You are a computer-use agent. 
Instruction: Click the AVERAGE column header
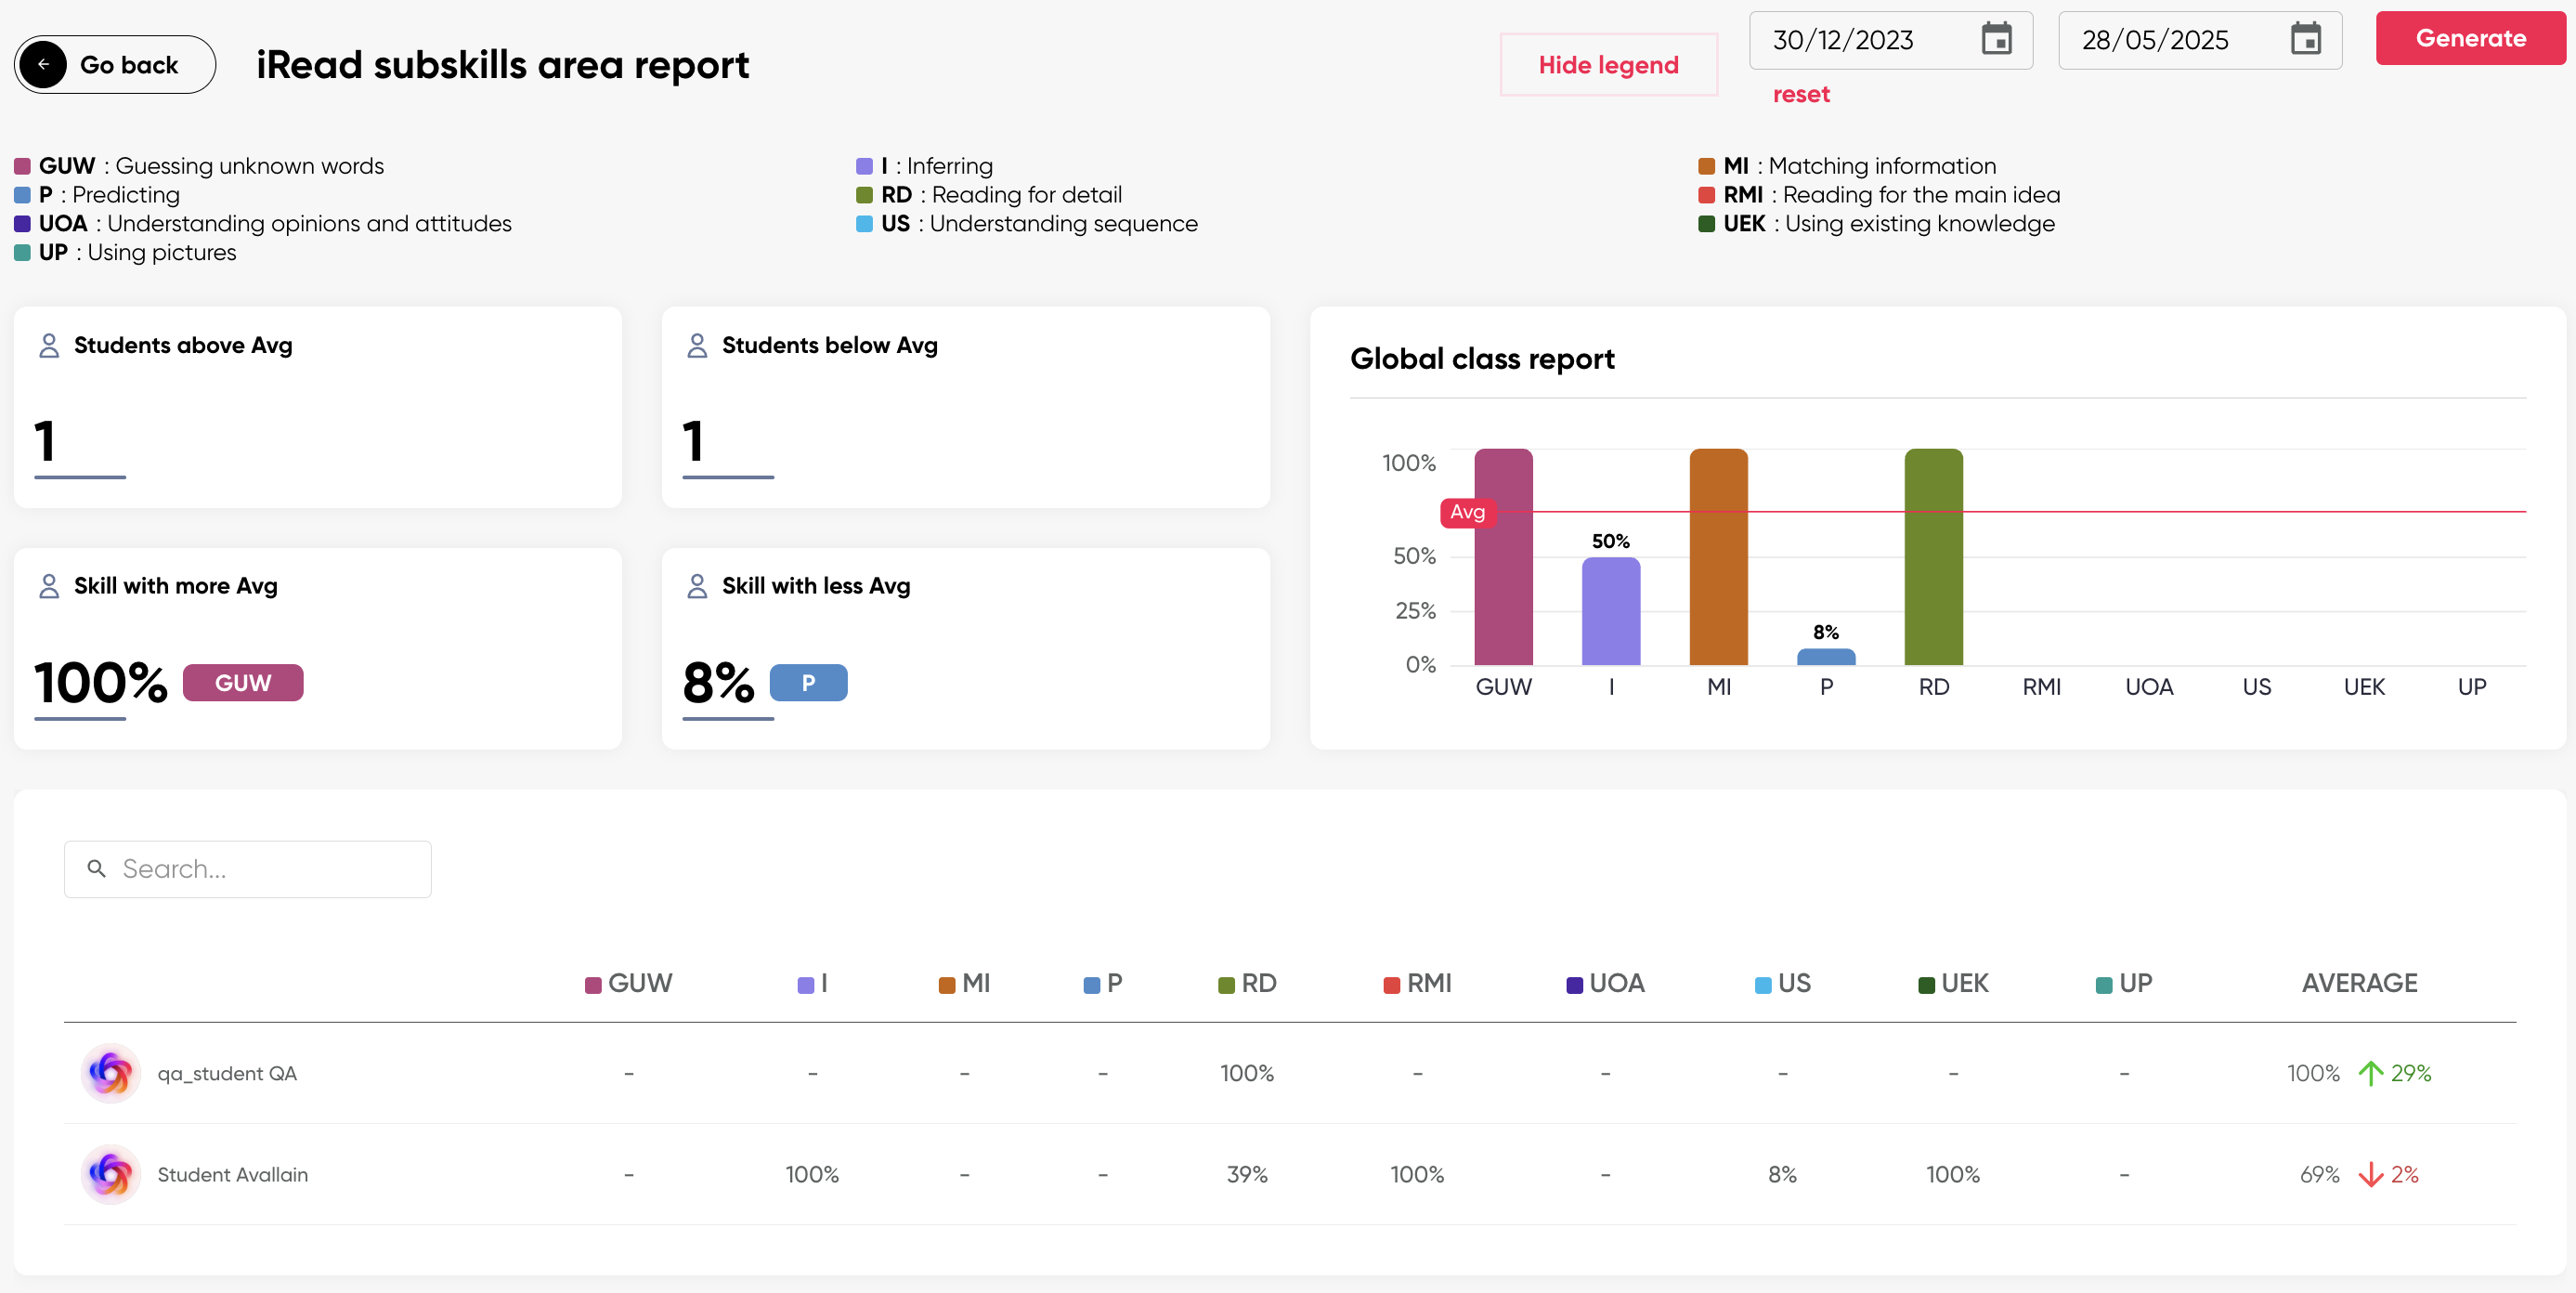point(2358,983)
